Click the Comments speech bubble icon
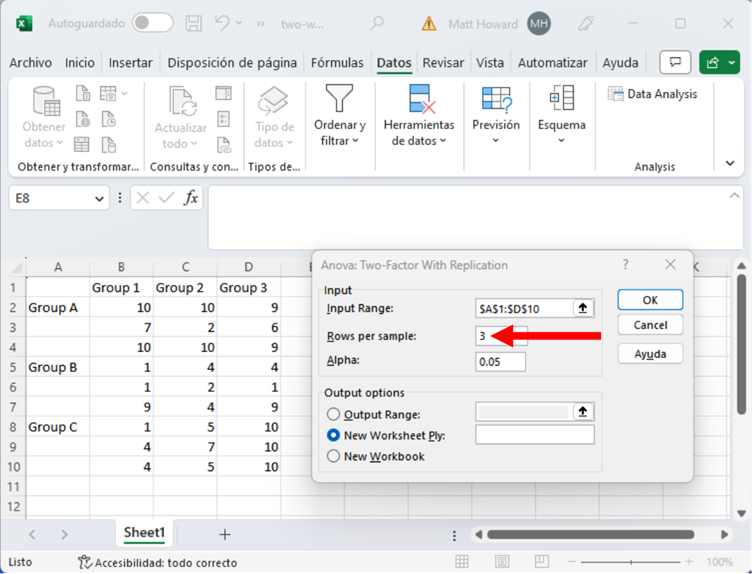752x574 pixels. click(676, 62)
